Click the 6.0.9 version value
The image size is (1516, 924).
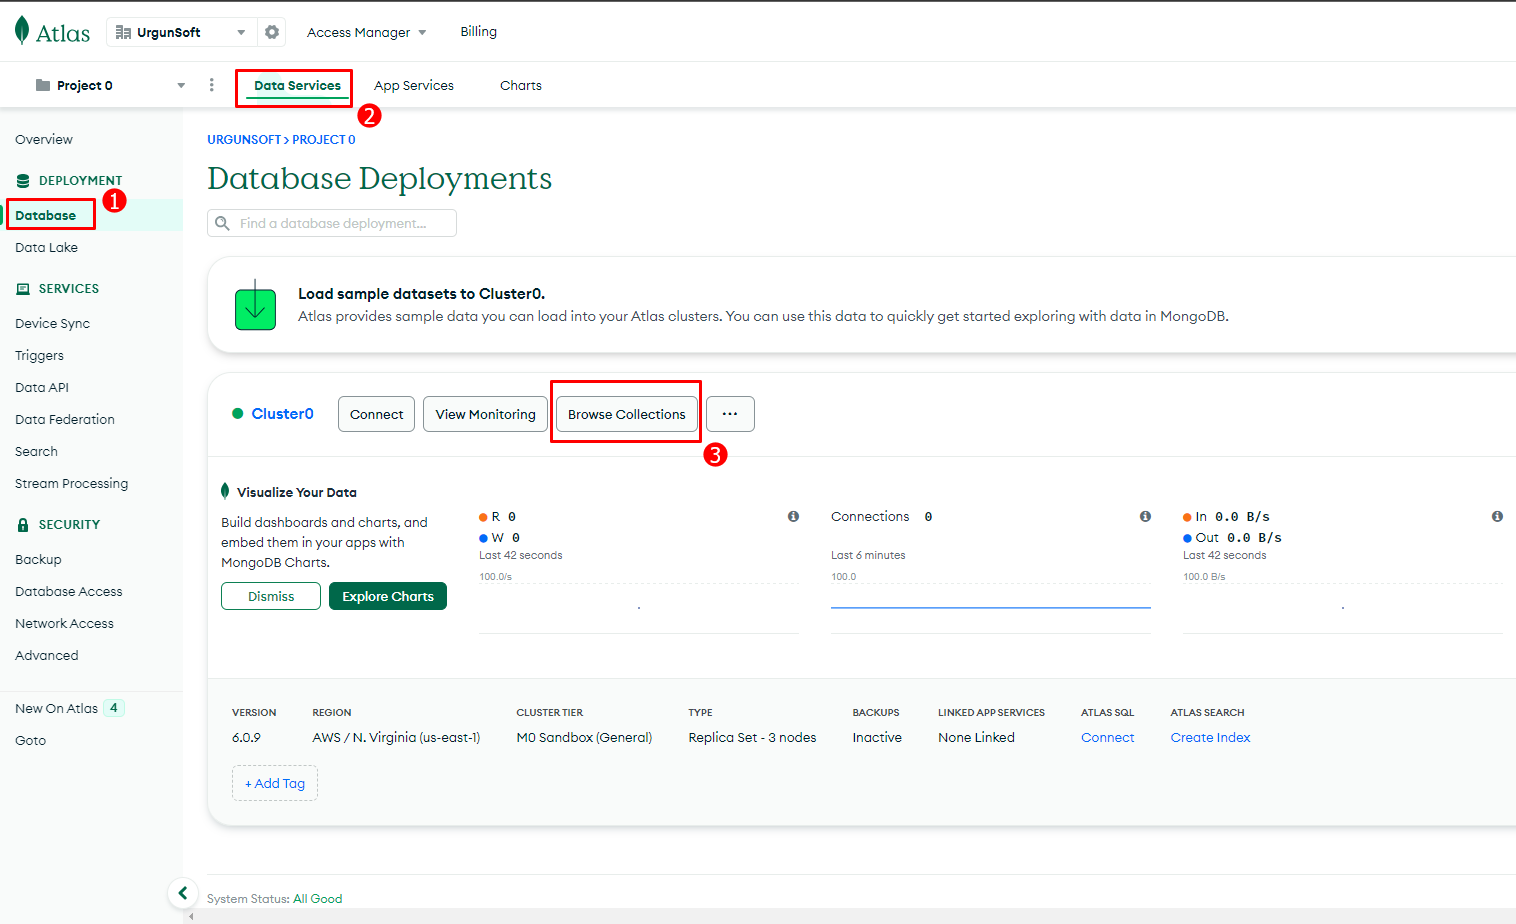pos(246,737)
